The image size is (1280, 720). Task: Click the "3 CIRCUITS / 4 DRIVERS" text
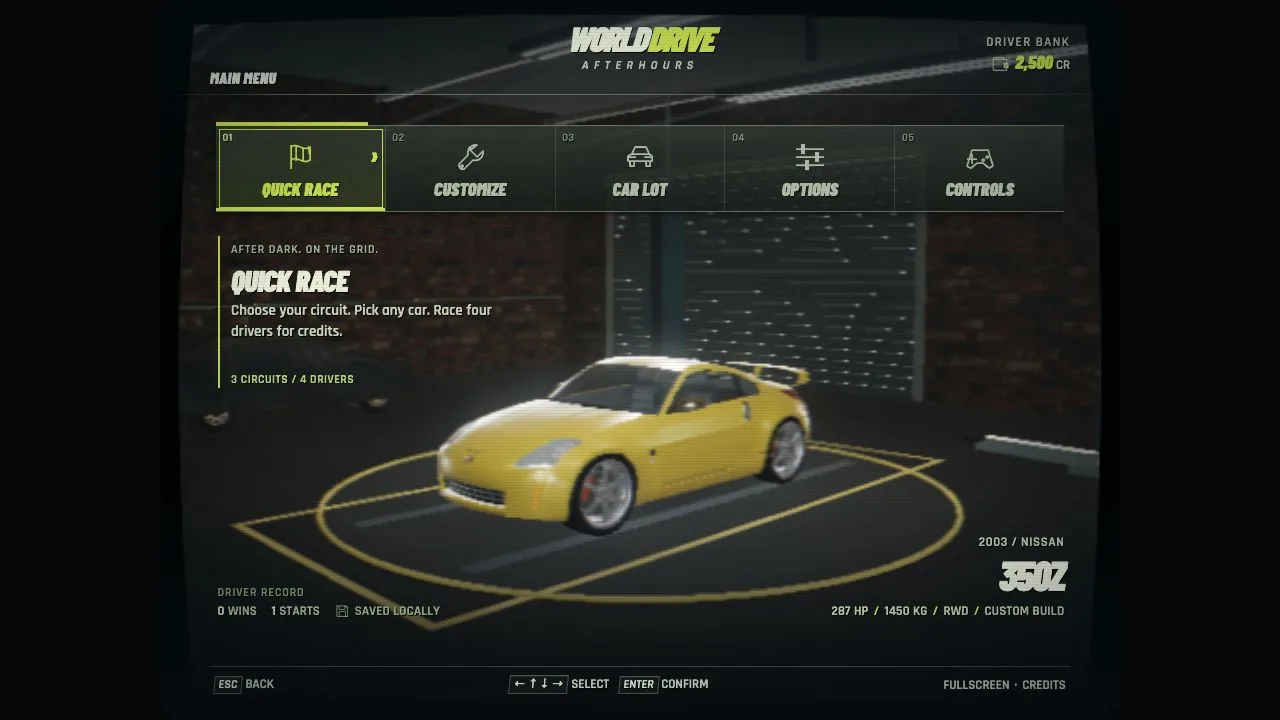[292, 379]
